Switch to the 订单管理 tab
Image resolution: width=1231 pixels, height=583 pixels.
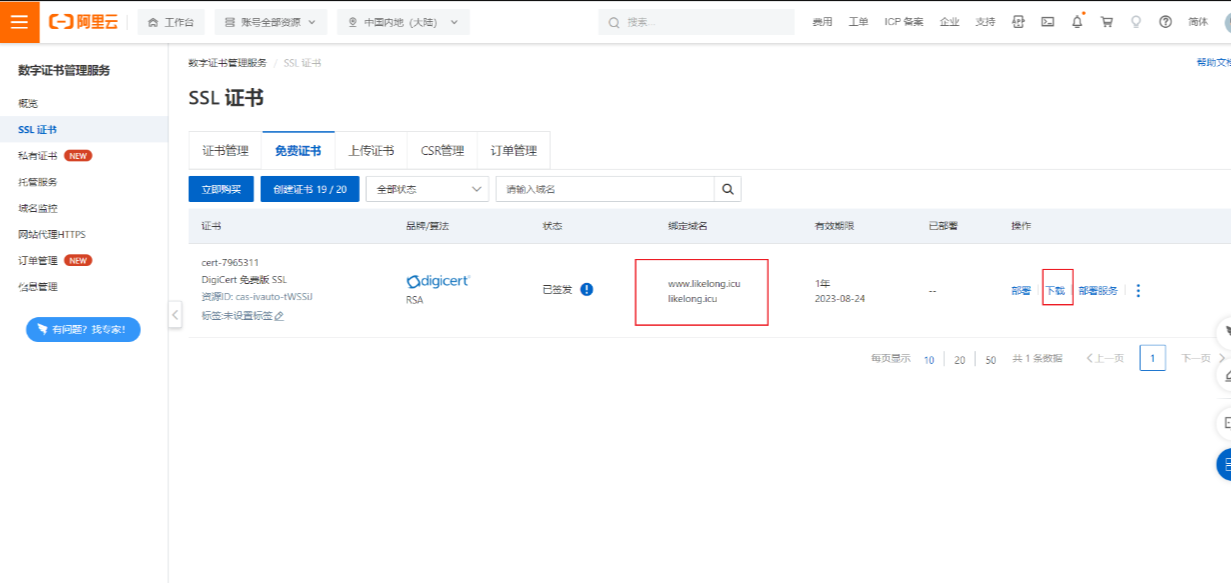point(513,151)
